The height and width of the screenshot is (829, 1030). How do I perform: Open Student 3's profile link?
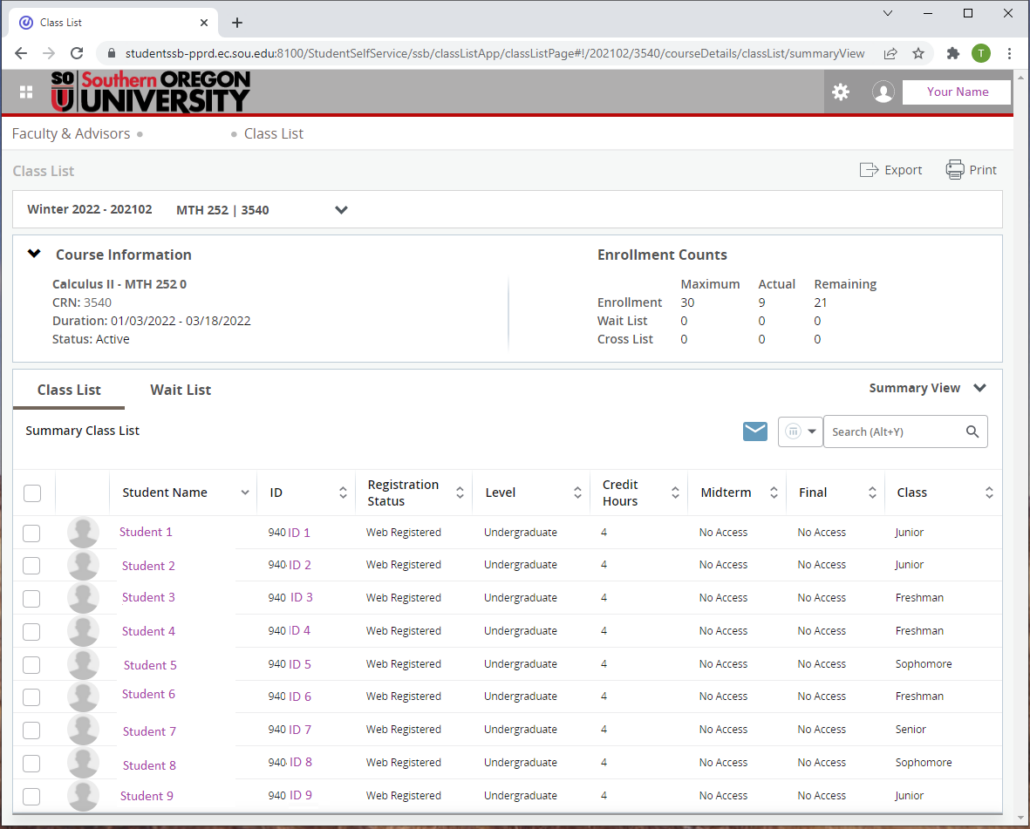tap(148, 597)
